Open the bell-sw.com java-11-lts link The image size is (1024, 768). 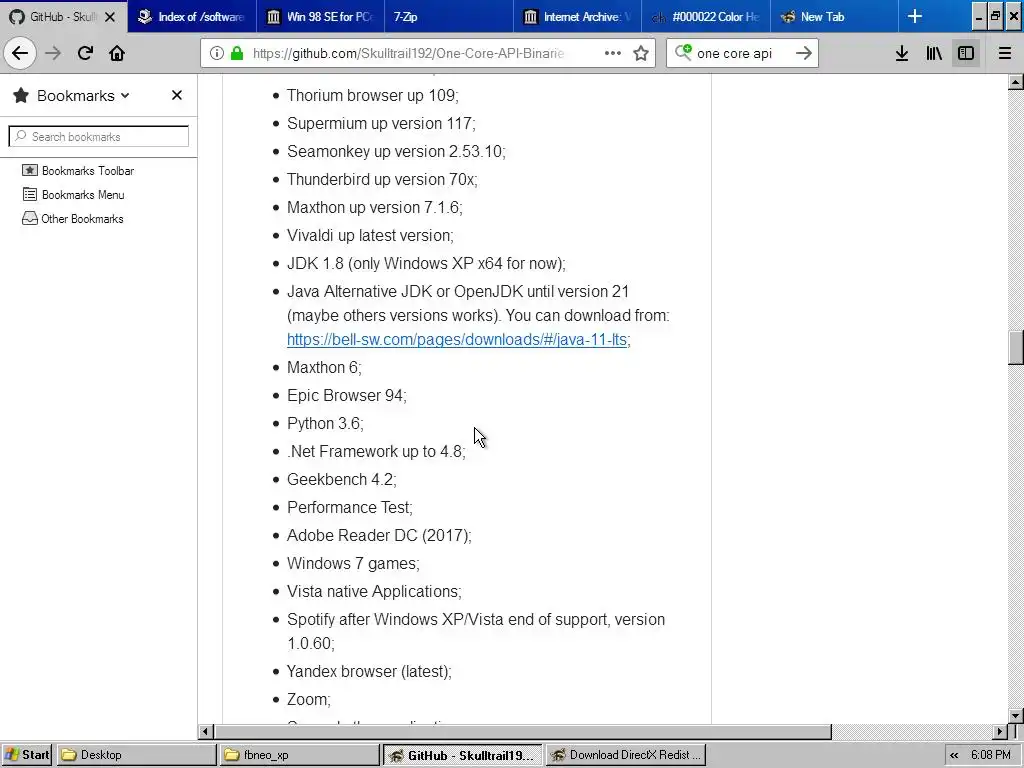point(456,340)
